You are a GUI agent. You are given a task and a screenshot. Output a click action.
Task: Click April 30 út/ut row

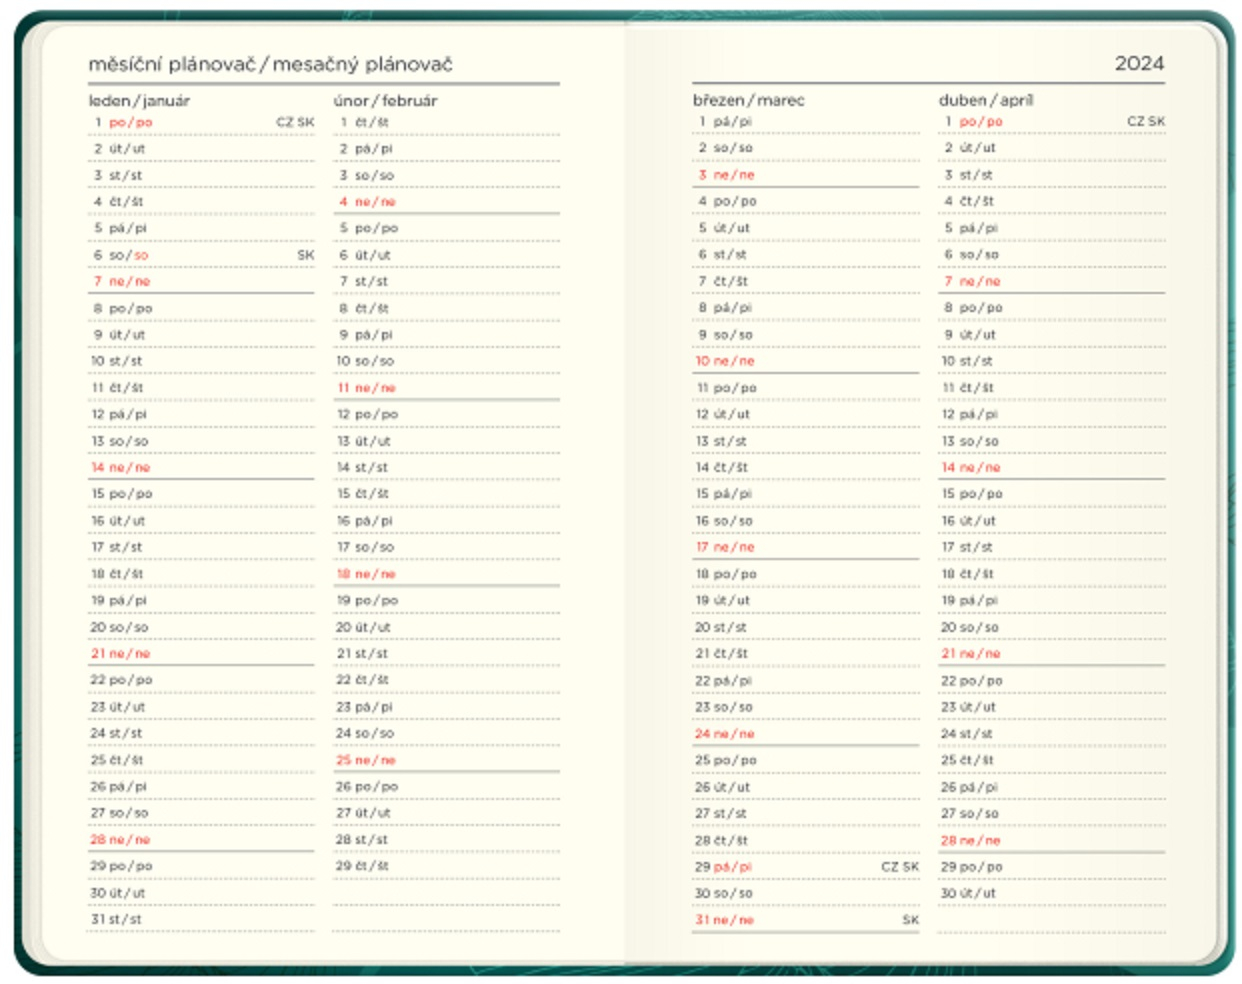tap(1051, 893)
